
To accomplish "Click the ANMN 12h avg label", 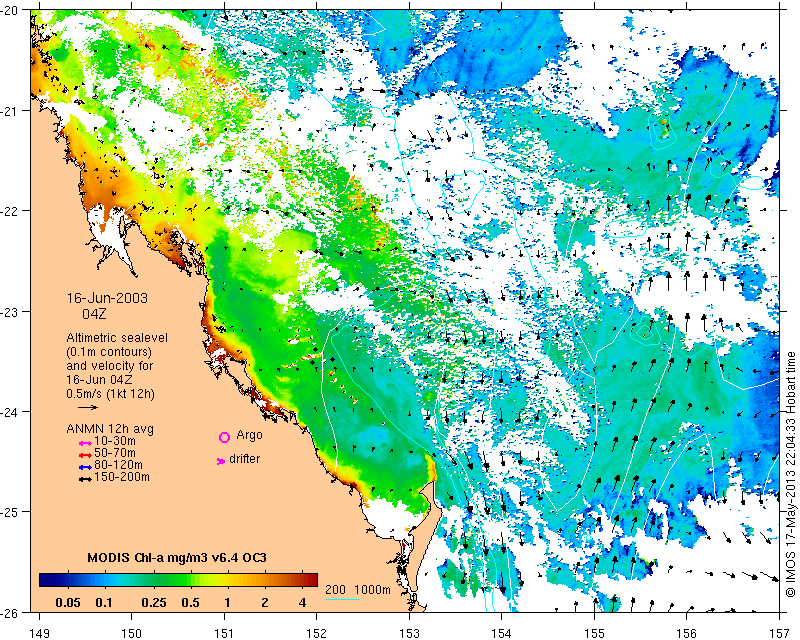I will [110, 428].
